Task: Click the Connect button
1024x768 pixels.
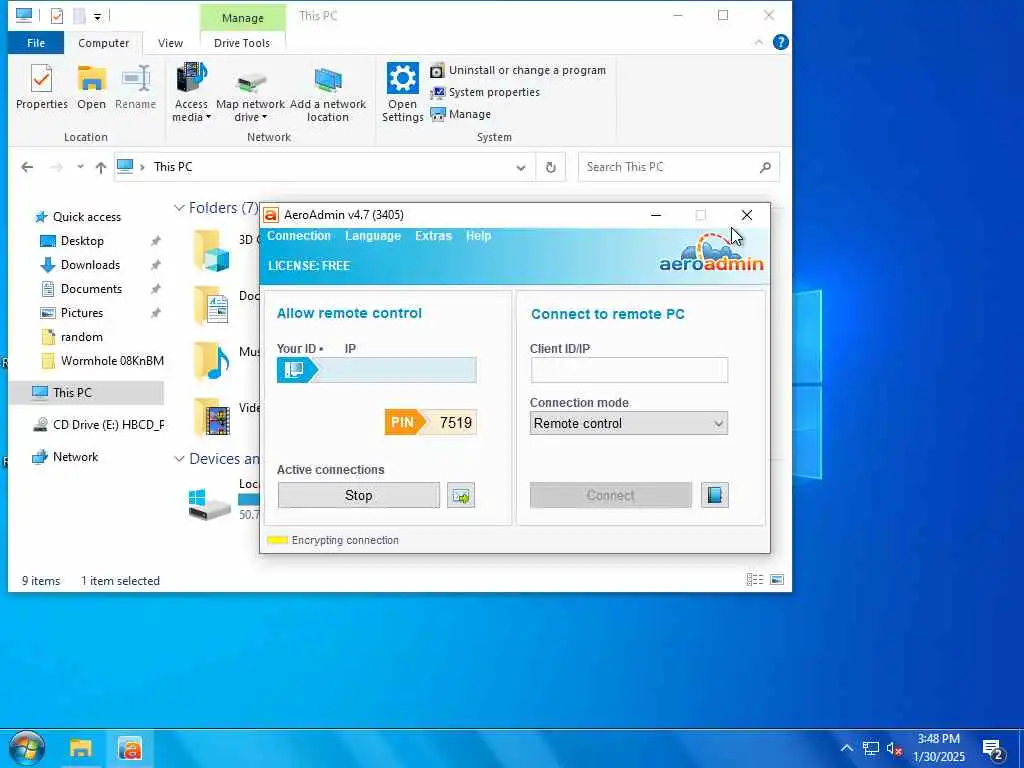Action: pyautogui.click(x=611, y=496)
